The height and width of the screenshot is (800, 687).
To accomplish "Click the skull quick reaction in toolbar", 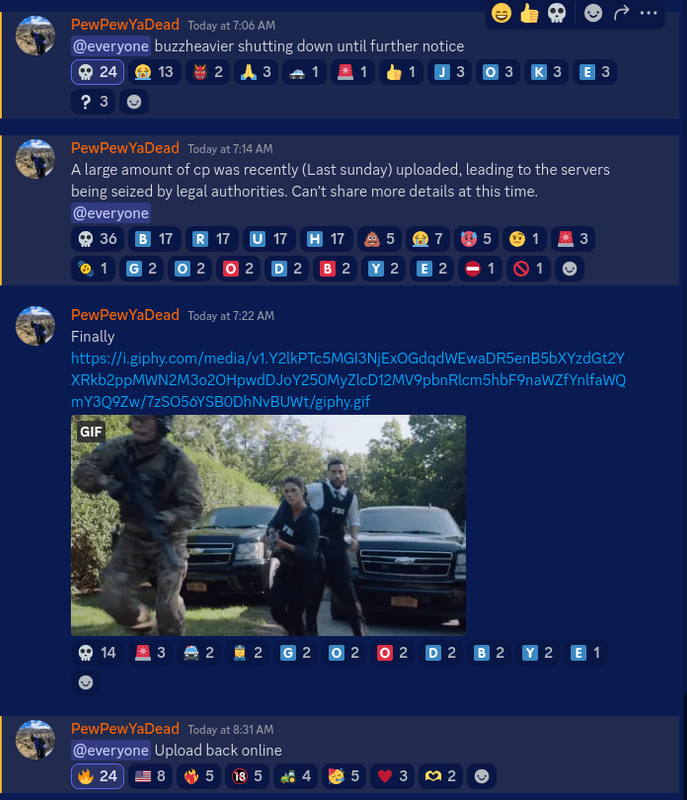I will tap(556, 13).
